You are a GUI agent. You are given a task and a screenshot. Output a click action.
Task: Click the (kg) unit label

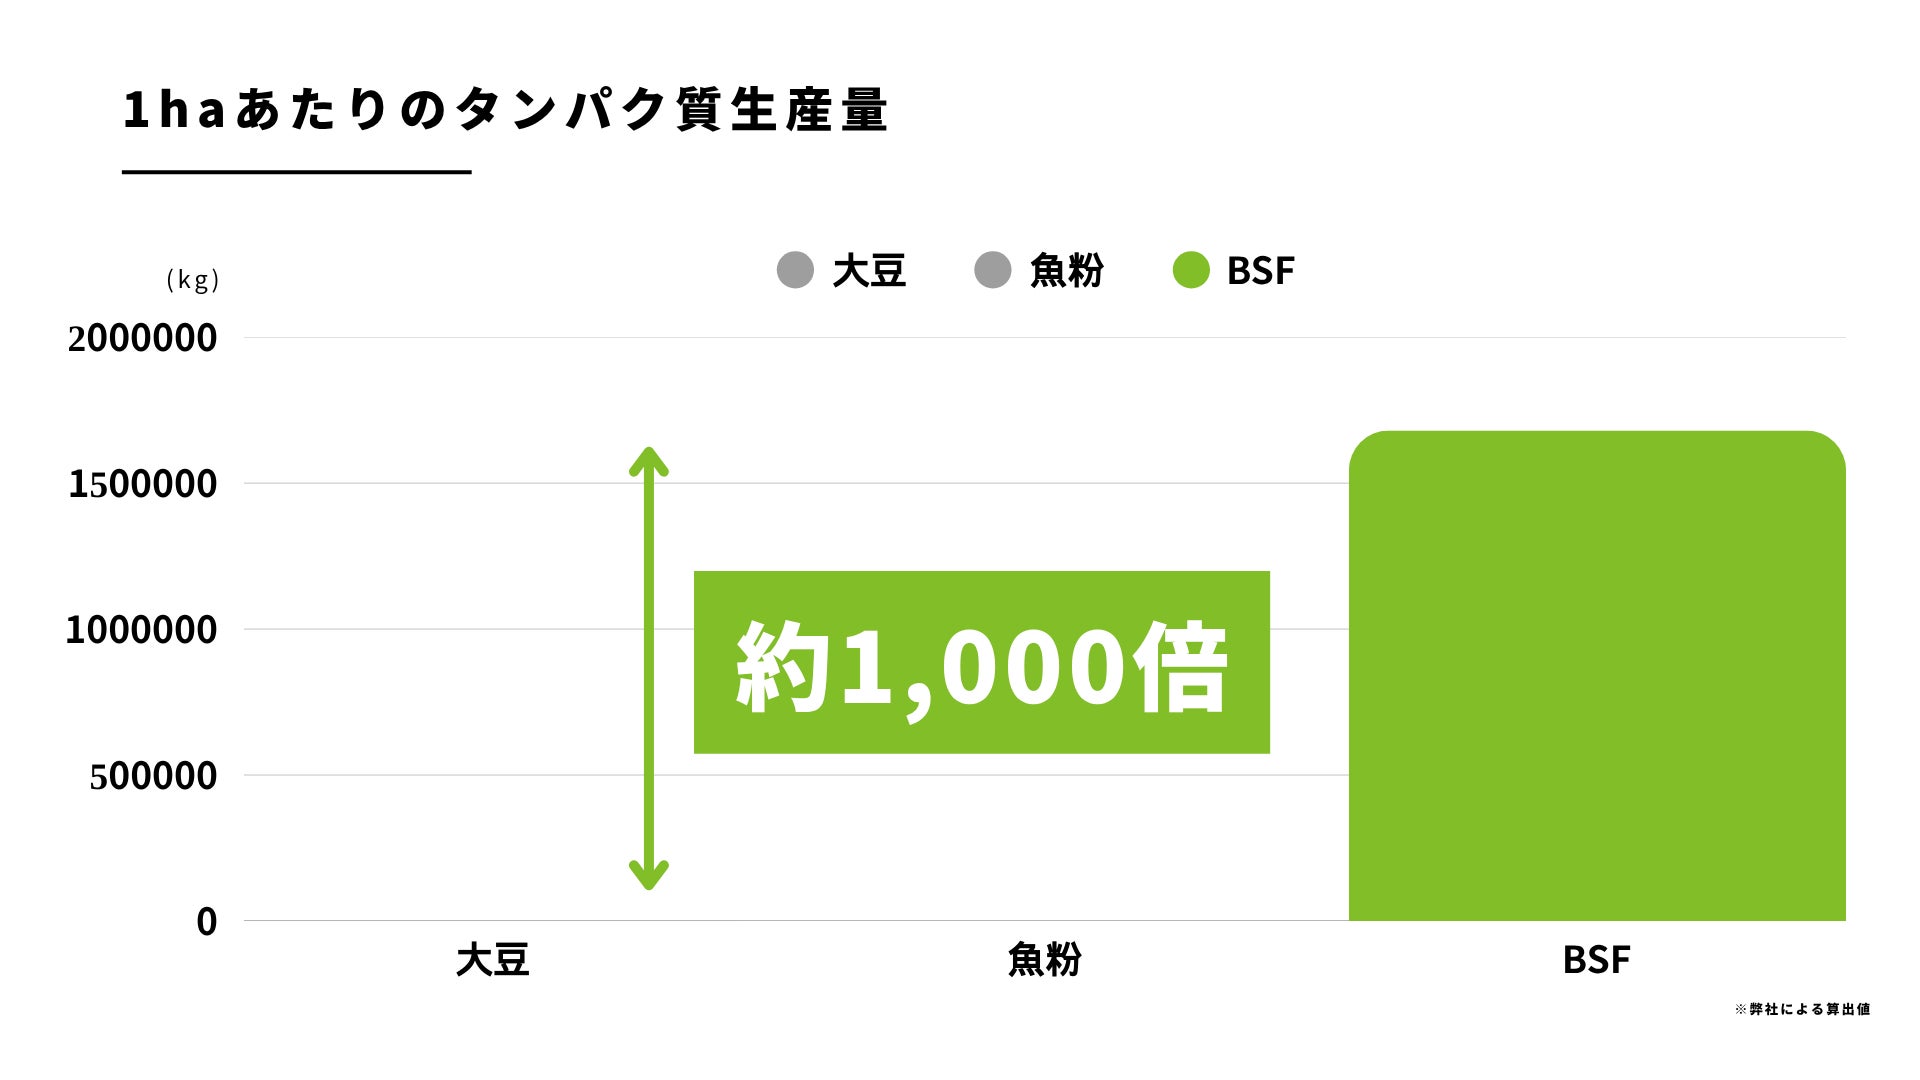click(x=193, y=280)
